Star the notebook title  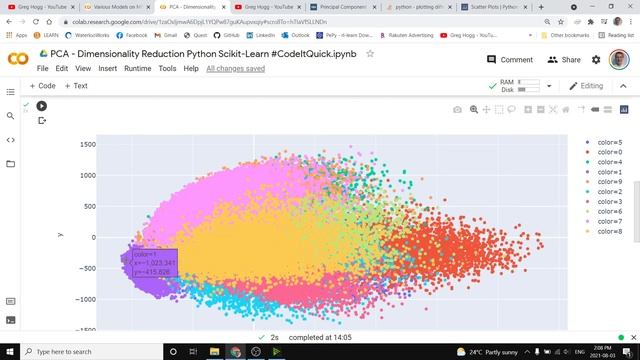(x=370, y=53)
